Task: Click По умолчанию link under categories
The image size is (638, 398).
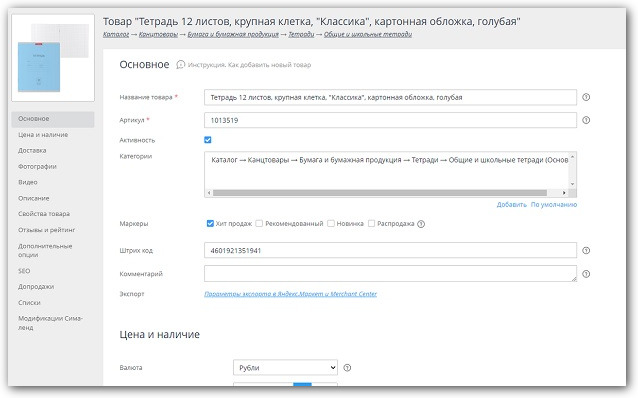Action: (x=554, y=205)
